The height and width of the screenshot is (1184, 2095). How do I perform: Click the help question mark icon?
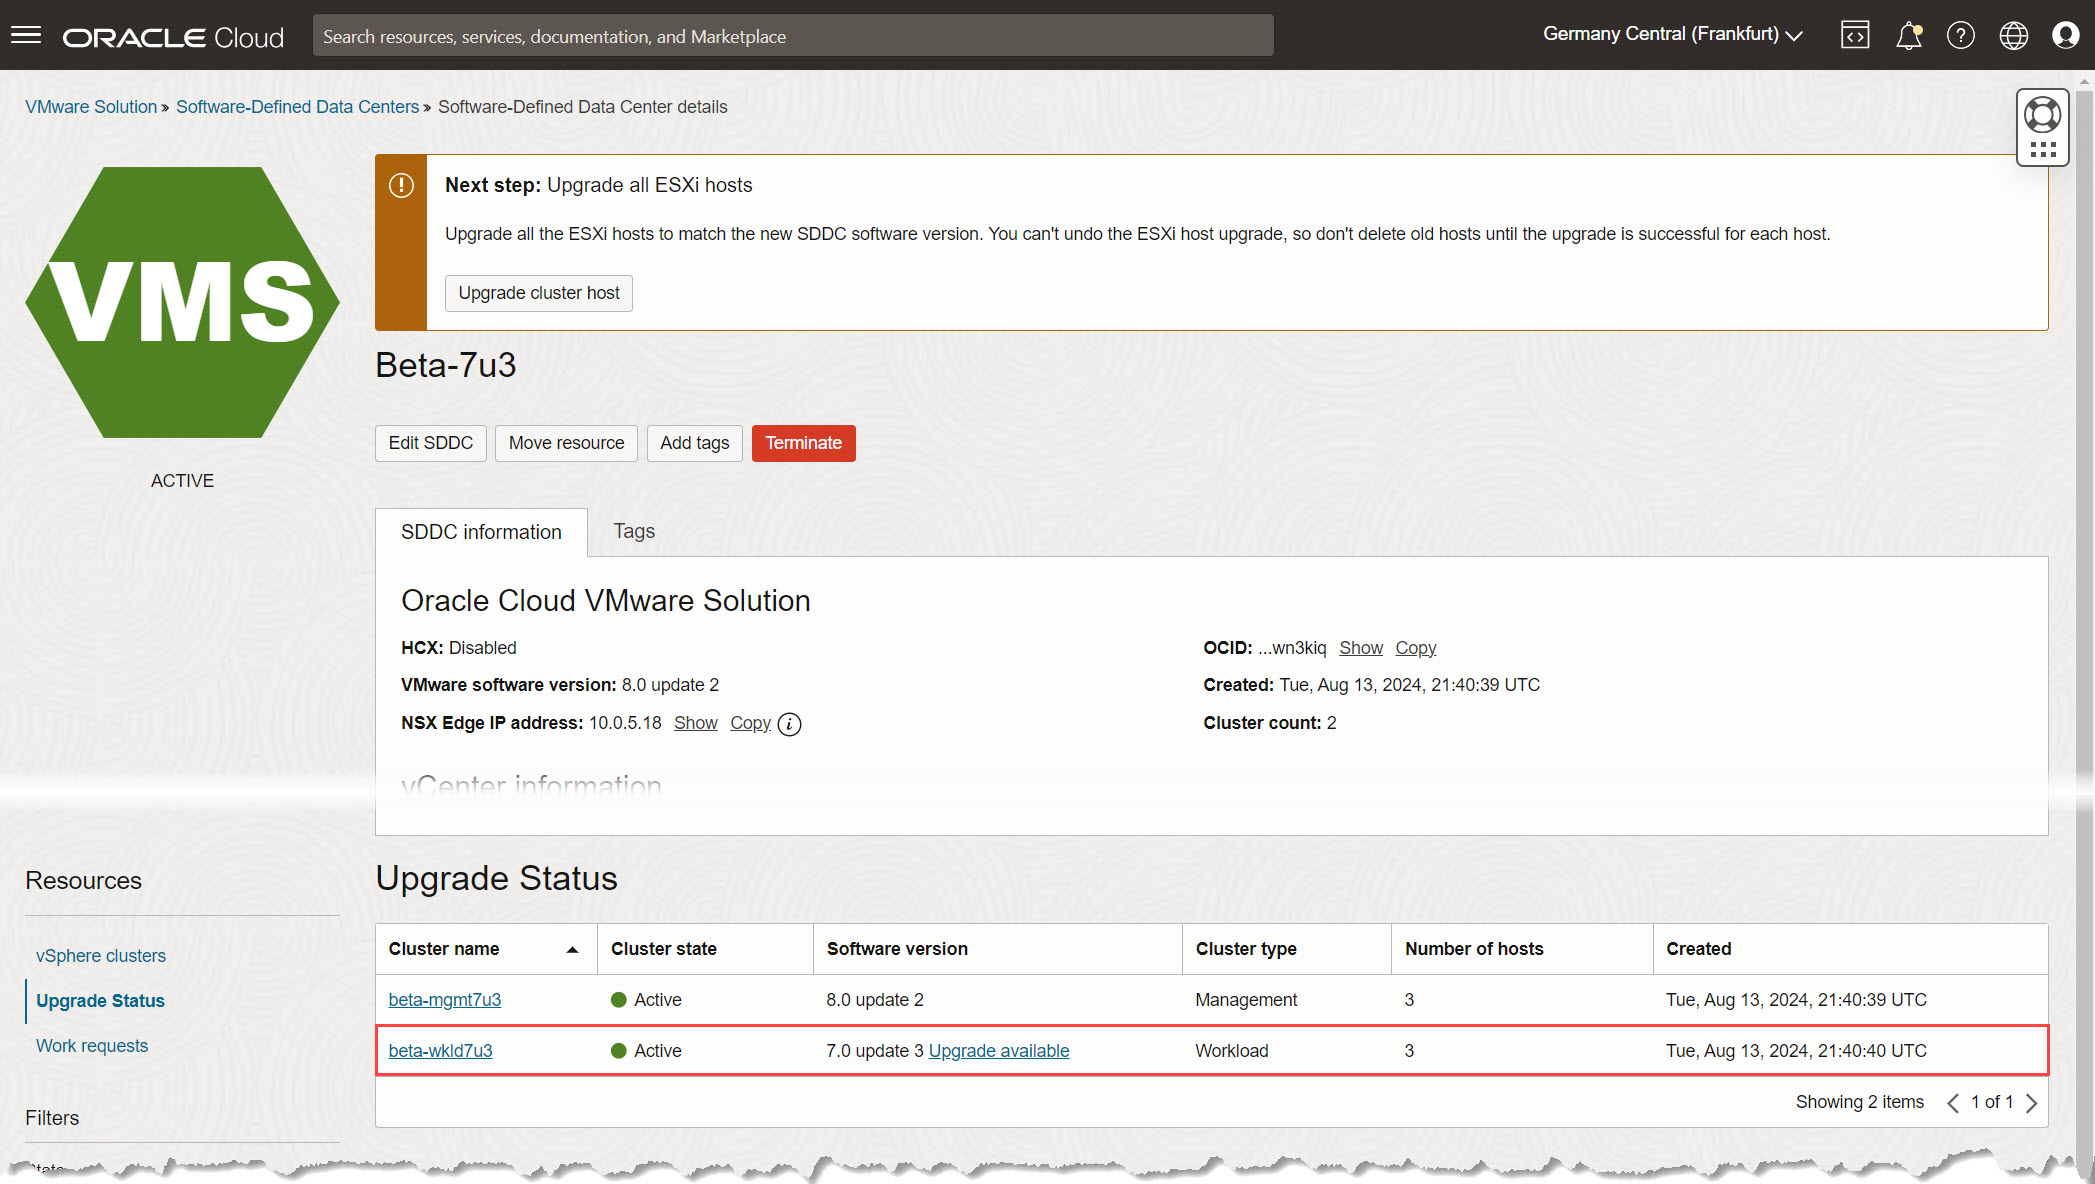[x=1960, y=36]
